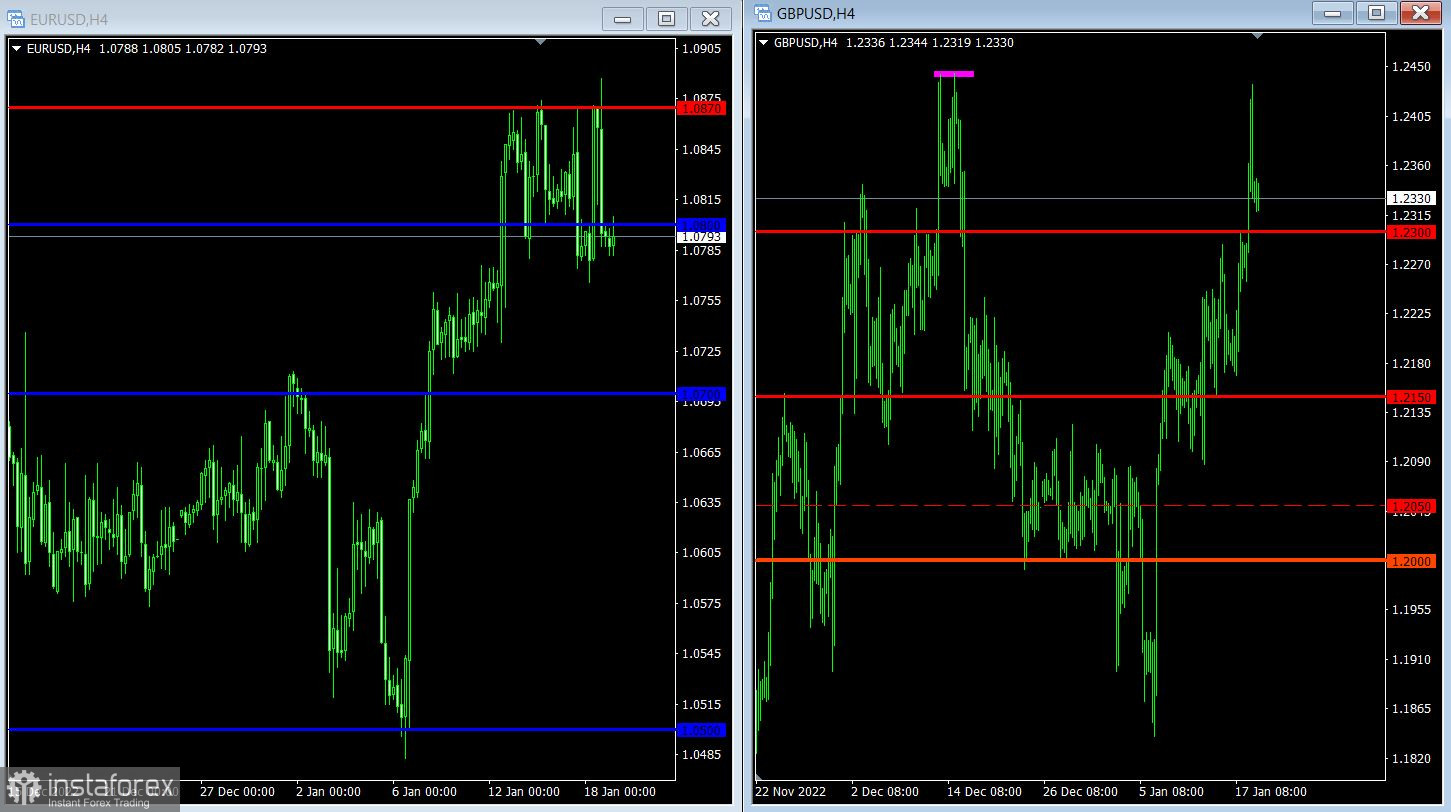Image resolution: width=1451 pixels, height=812 pixels.
Task: Click 1.0905 on the EURUSD price scale
Action: tap(700, 49)
